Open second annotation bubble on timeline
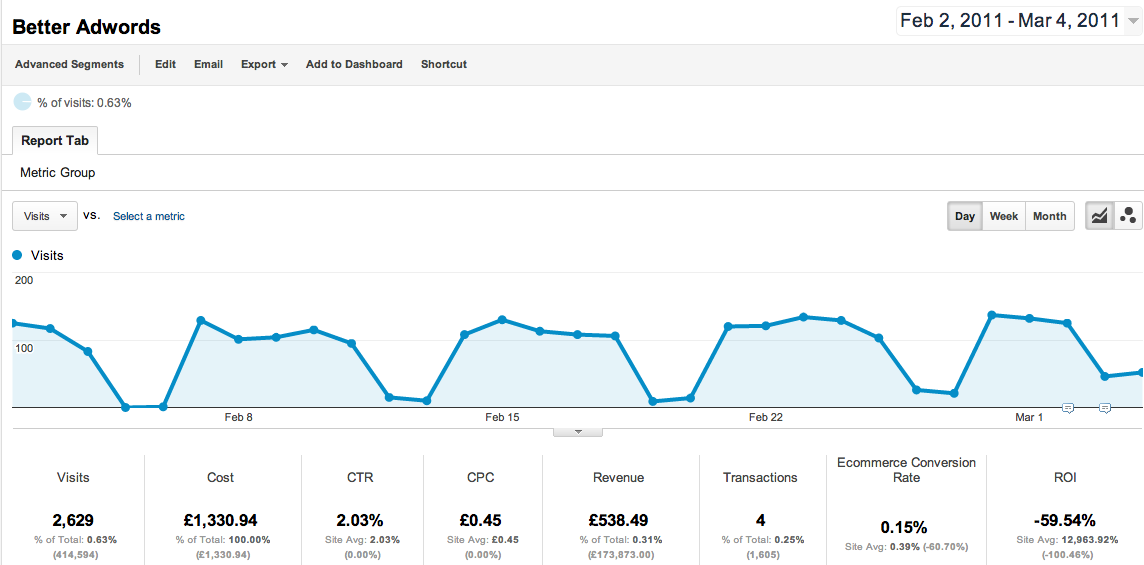 click(x=1105, y=408)
